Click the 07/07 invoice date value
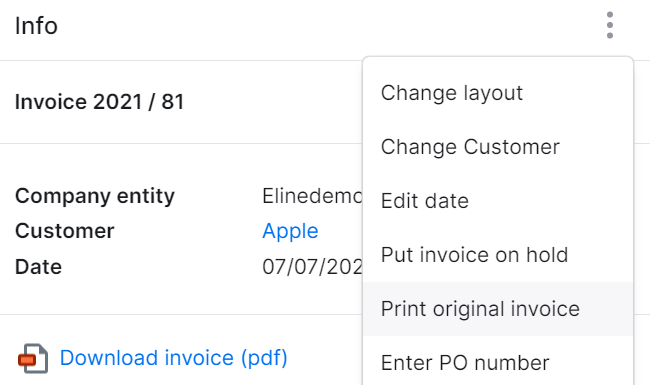This screenshot has width=650, height=385. pyautogui.click(x=313, y=267)
